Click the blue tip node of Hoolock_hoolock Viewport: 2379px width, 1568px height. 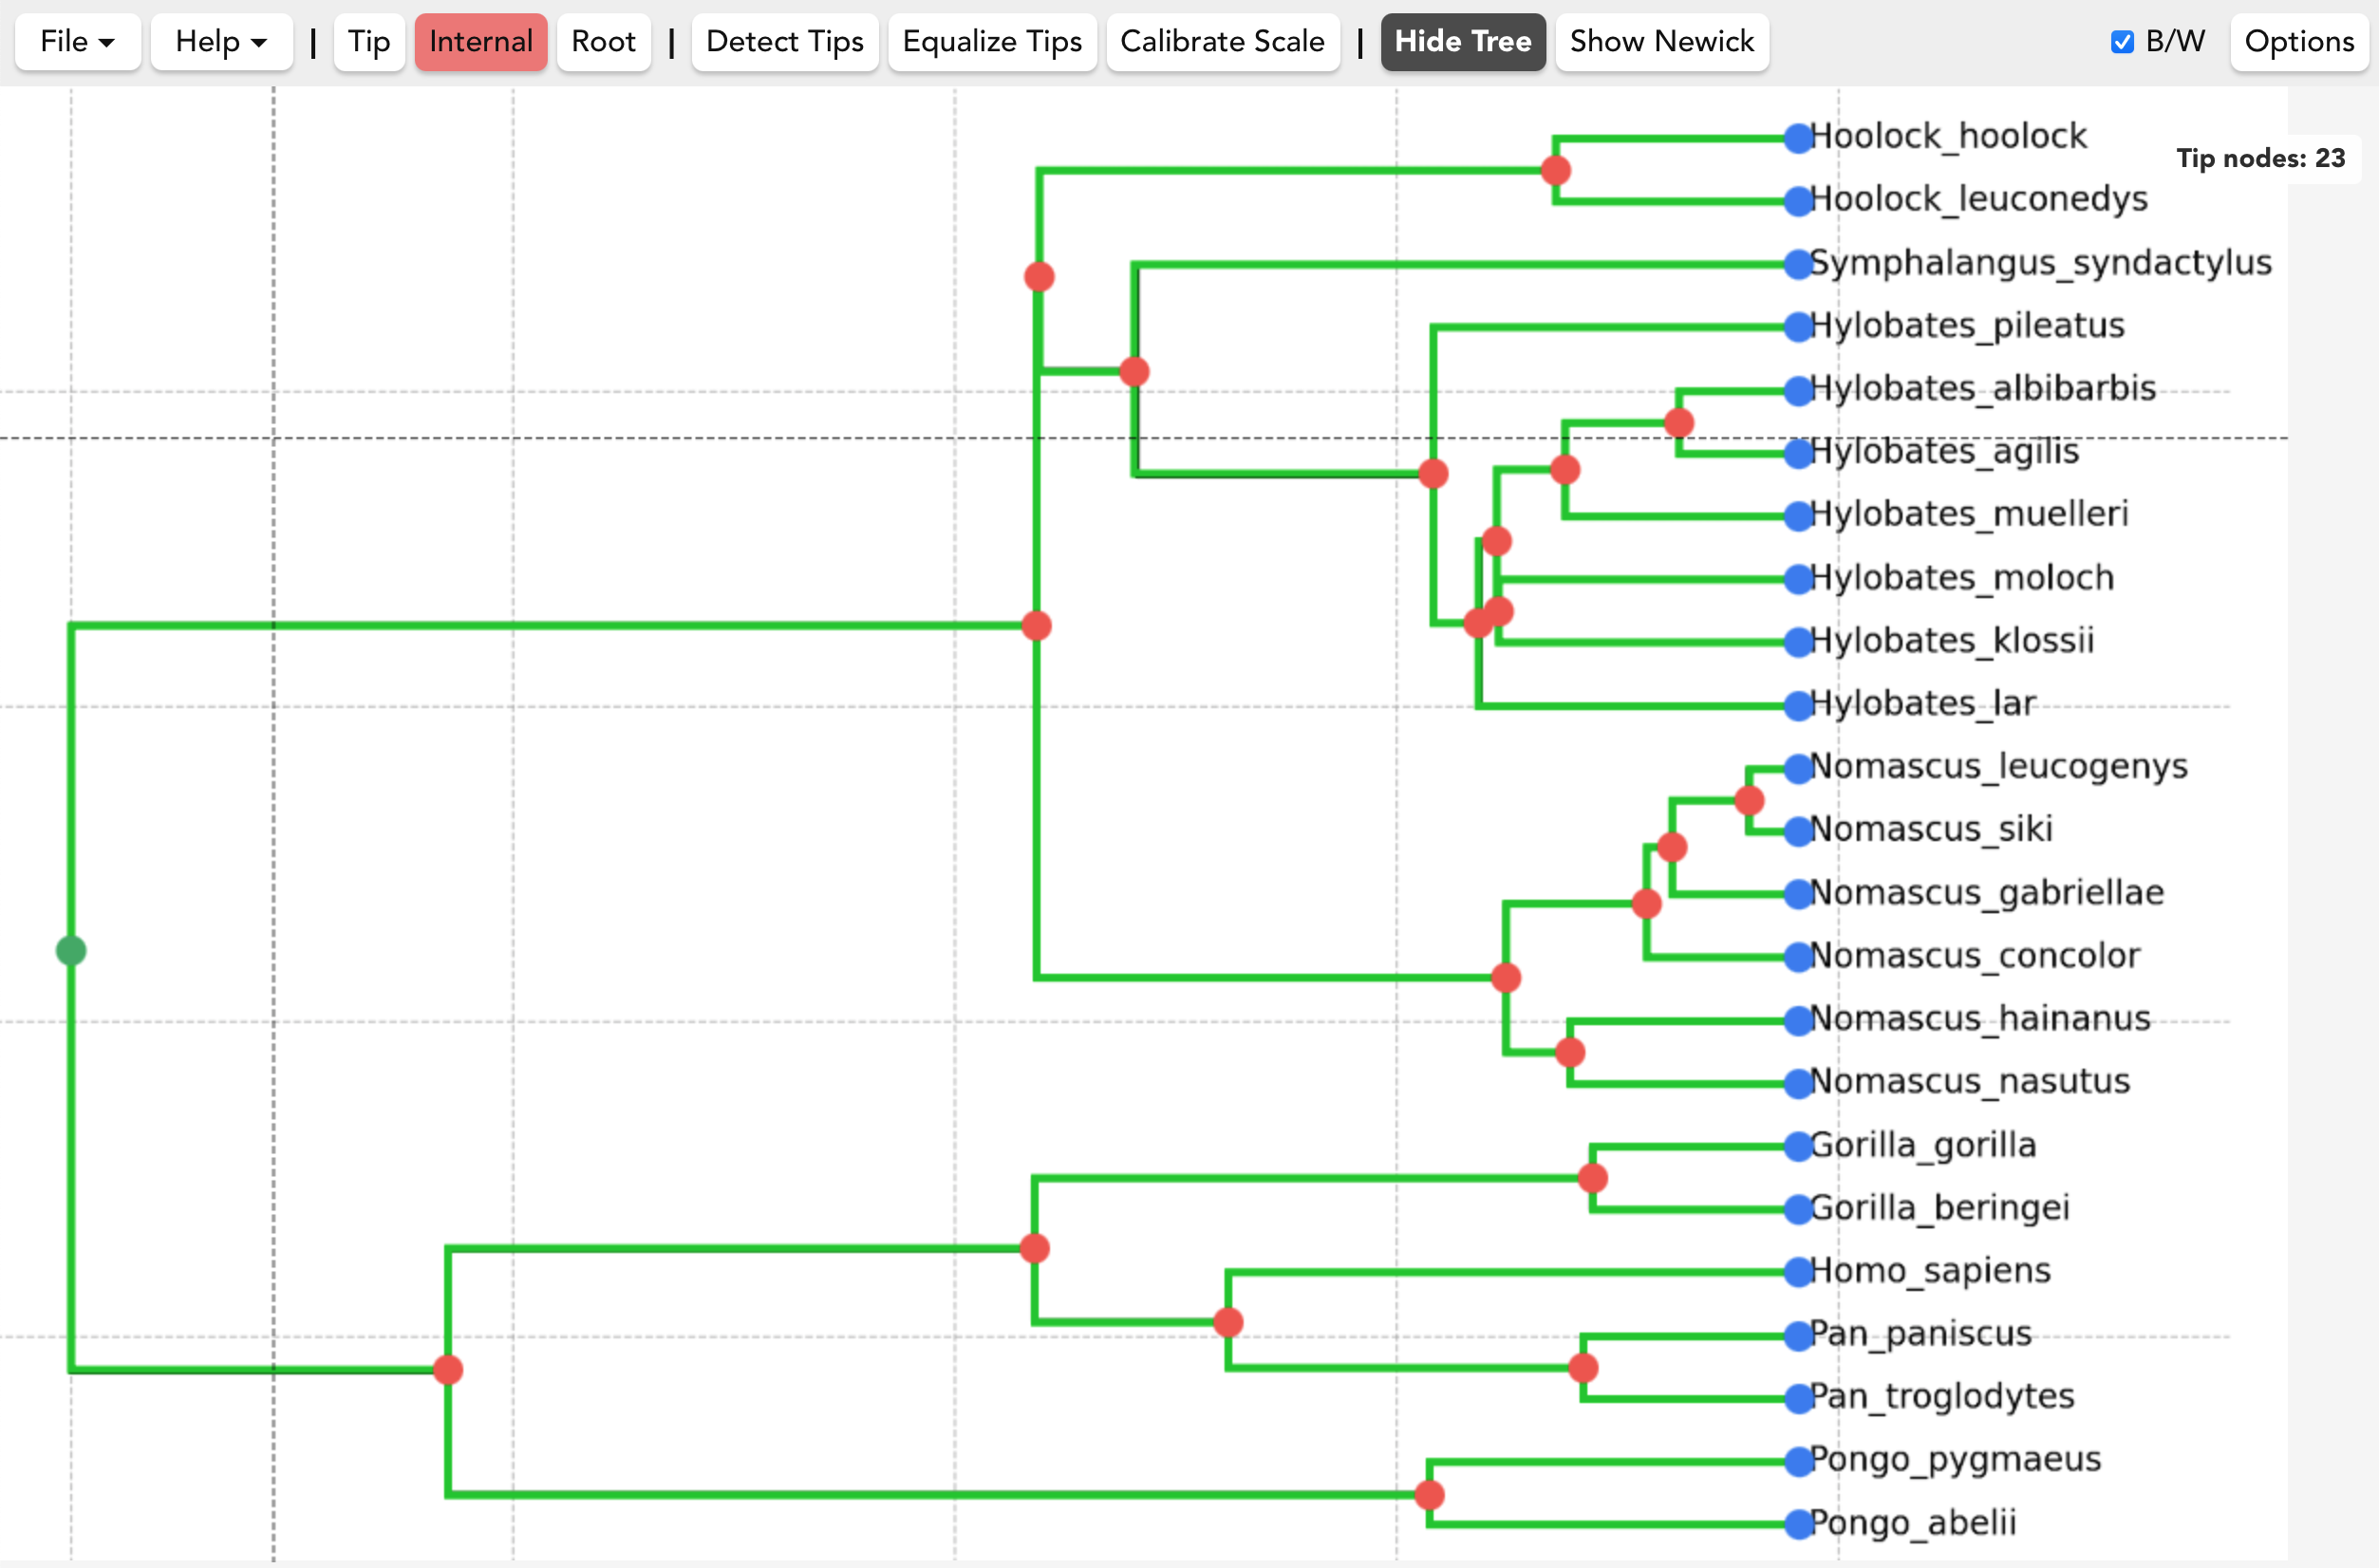click(x=1799, y=138)
